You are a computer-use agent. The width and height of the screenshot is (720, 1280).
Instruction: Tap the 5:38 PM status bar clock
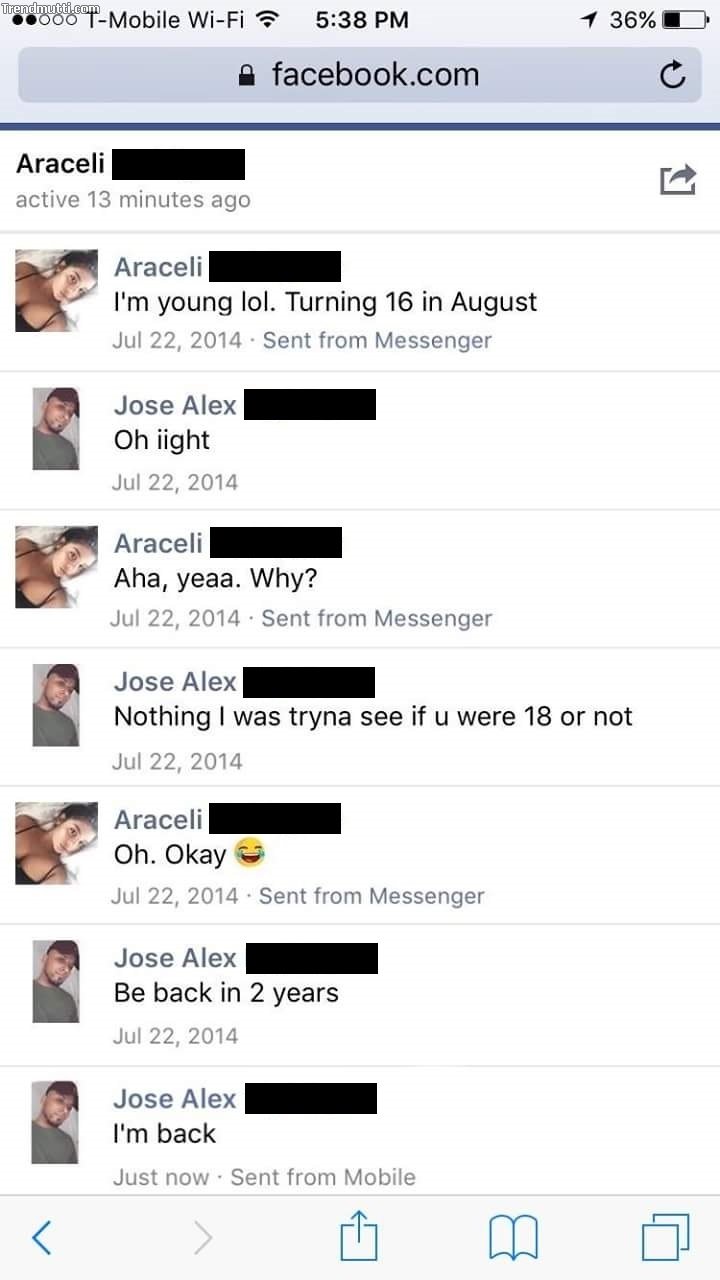[361, 19]
